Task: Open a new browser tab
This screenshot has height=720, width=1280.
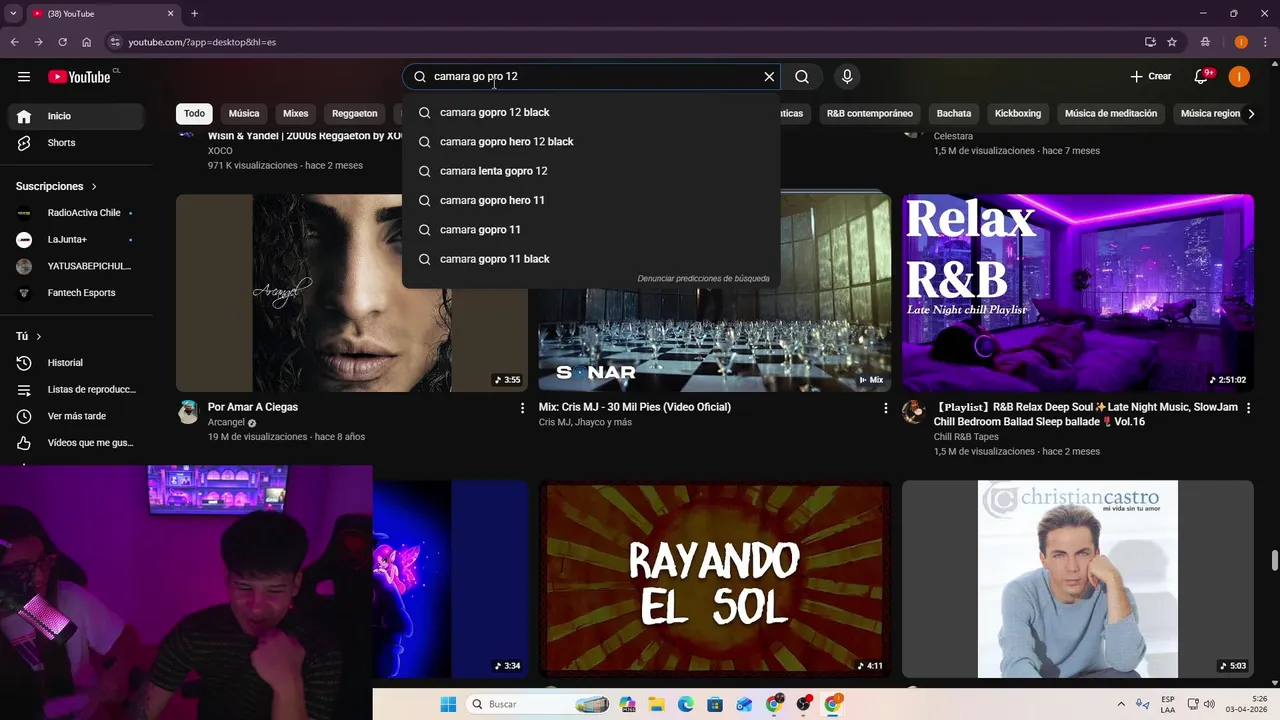Action: tap(194, 13)
